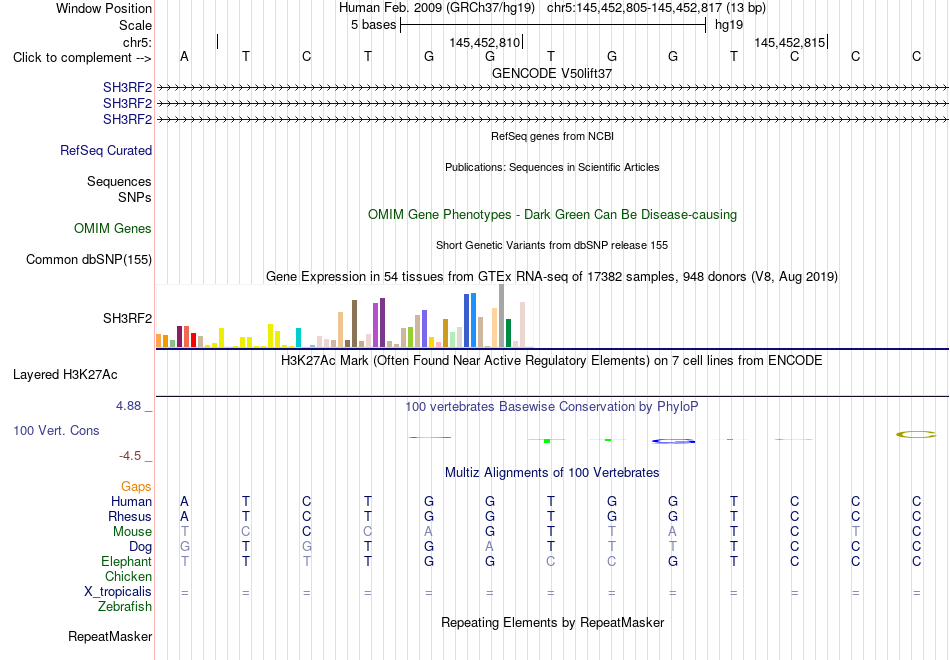950x660 pixels.
Task: Click 'Human Feb. 2009 (GRCh37/hg19)' header text
Action: click(x=437, y=8)
